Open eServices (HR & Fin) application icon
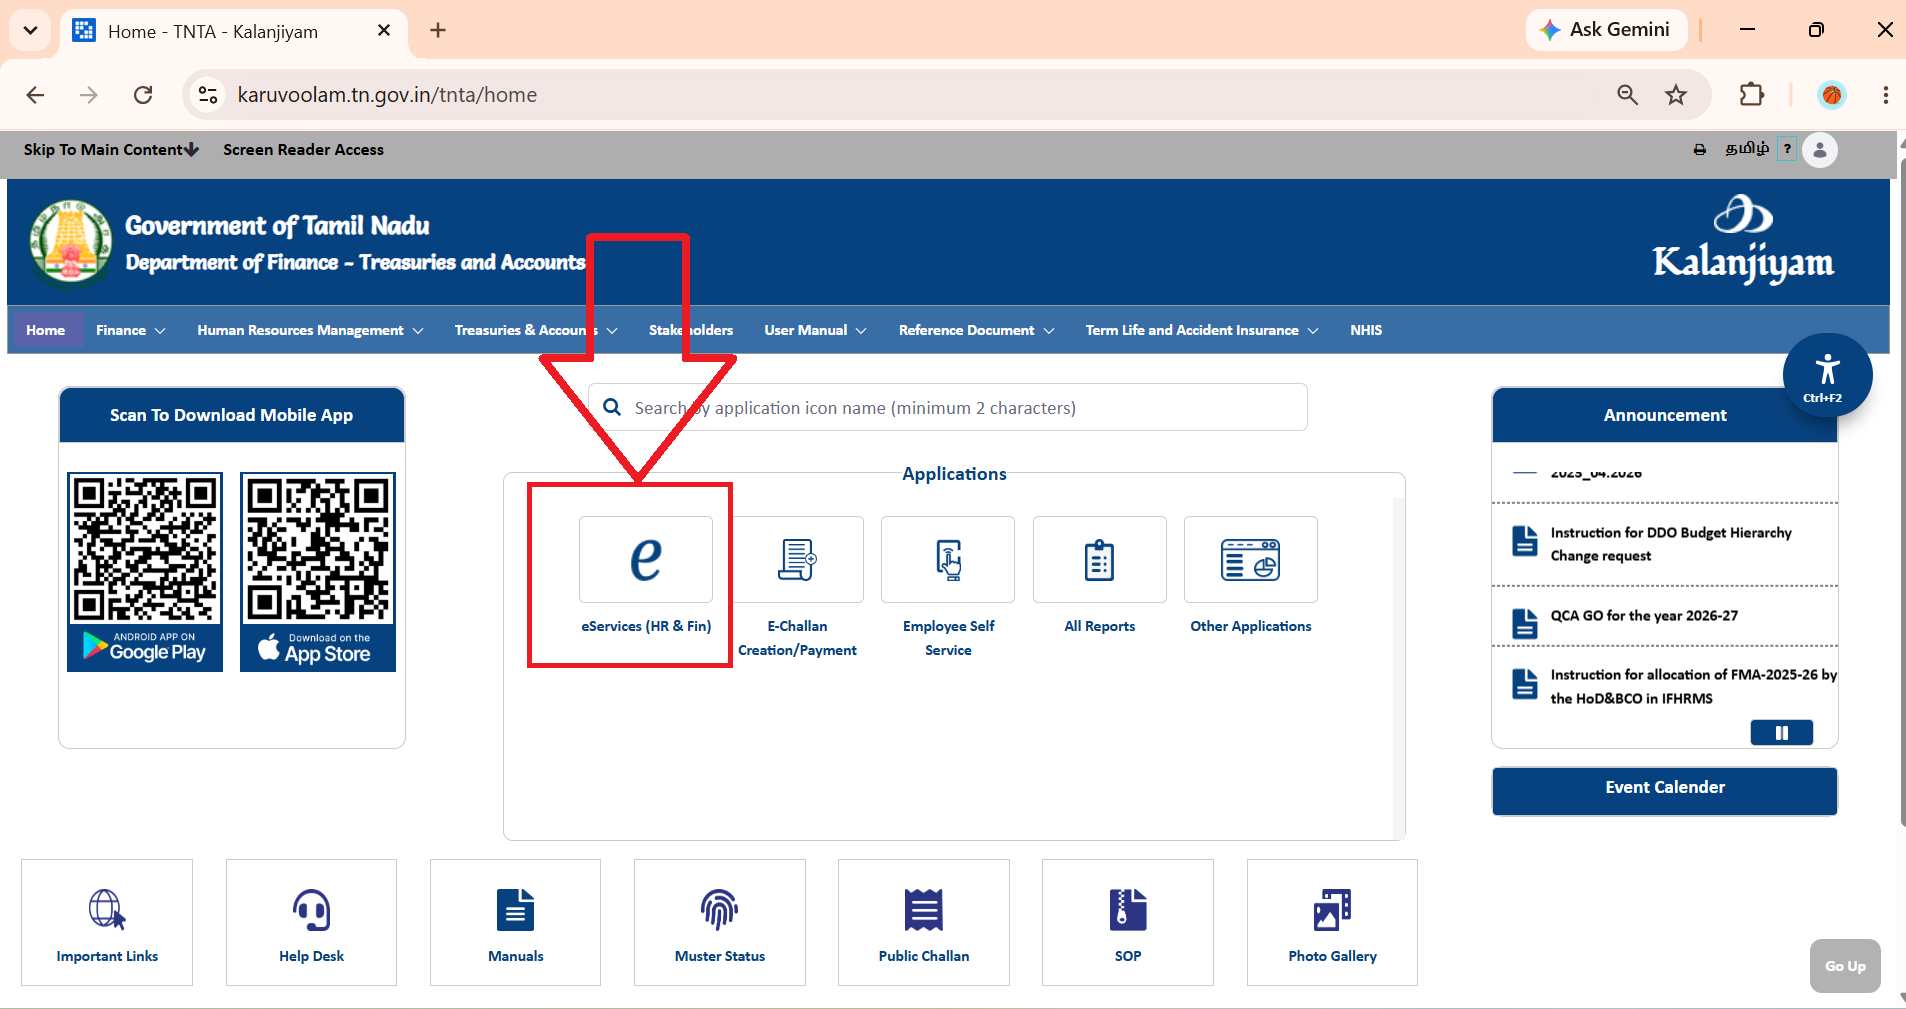Image resolution: width=1906 pixels, height=1009 pixels. tap(646, 559)
